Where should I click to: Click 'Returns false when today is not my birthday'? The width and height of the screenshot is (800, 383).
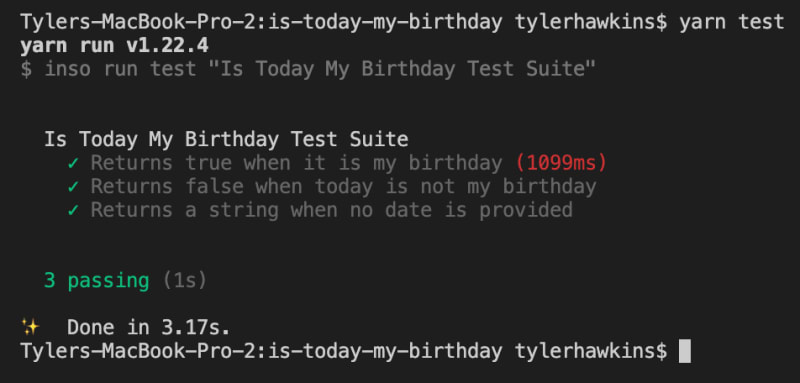pyautogui.click(x=343, y=187)
